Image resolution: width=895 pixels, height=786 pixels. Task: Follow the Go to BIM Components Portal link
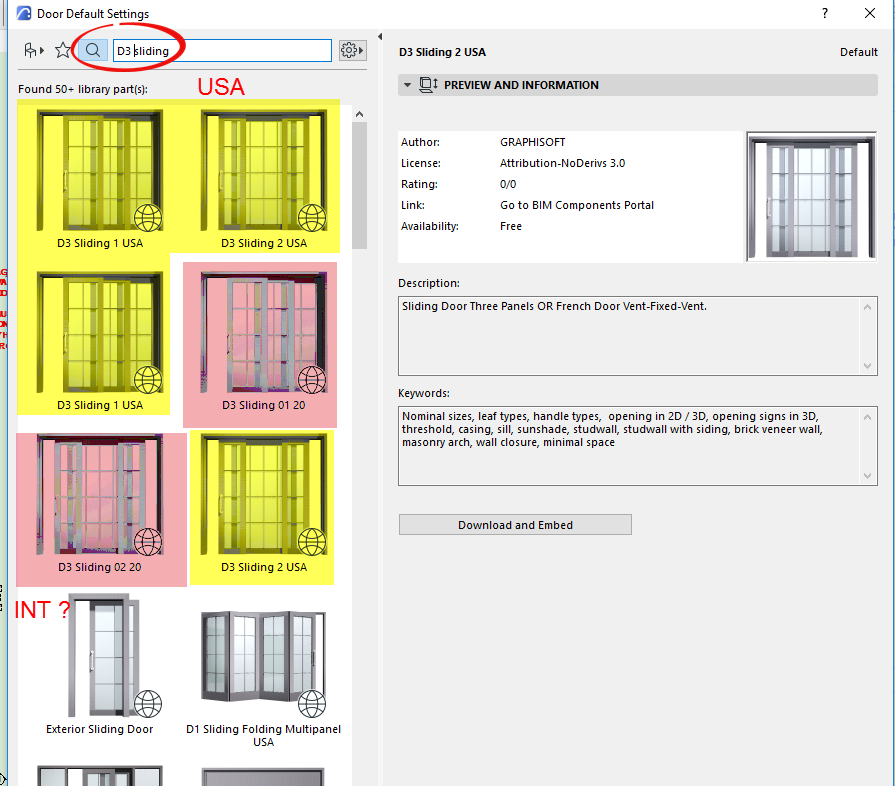(x=576, y=205)
